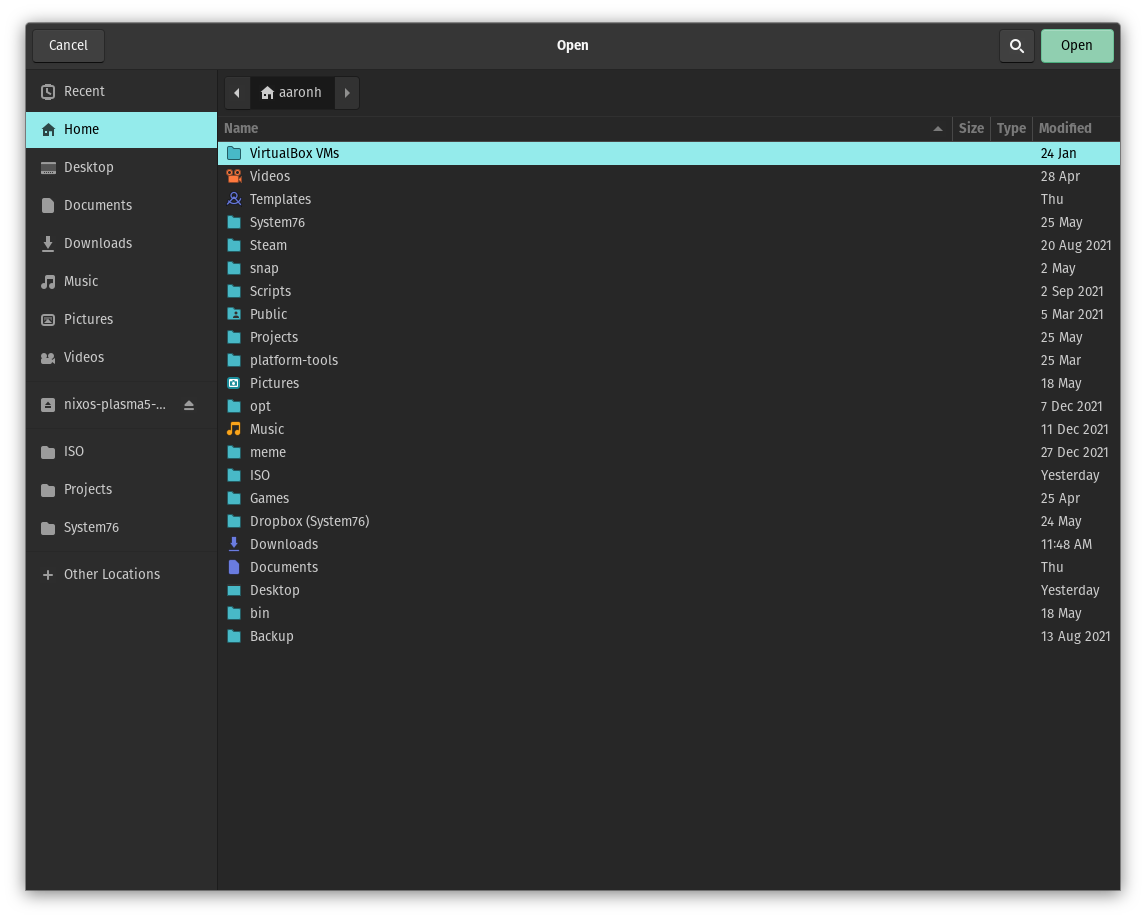Click the Videos camera folder icon

pos(234,176)
